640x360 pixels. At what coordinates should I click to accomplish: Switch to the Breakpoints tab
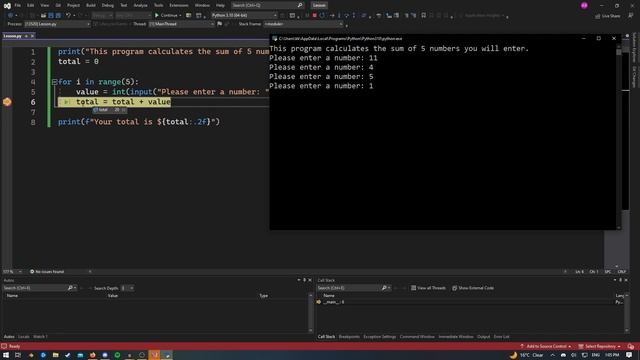coord(349,337)
